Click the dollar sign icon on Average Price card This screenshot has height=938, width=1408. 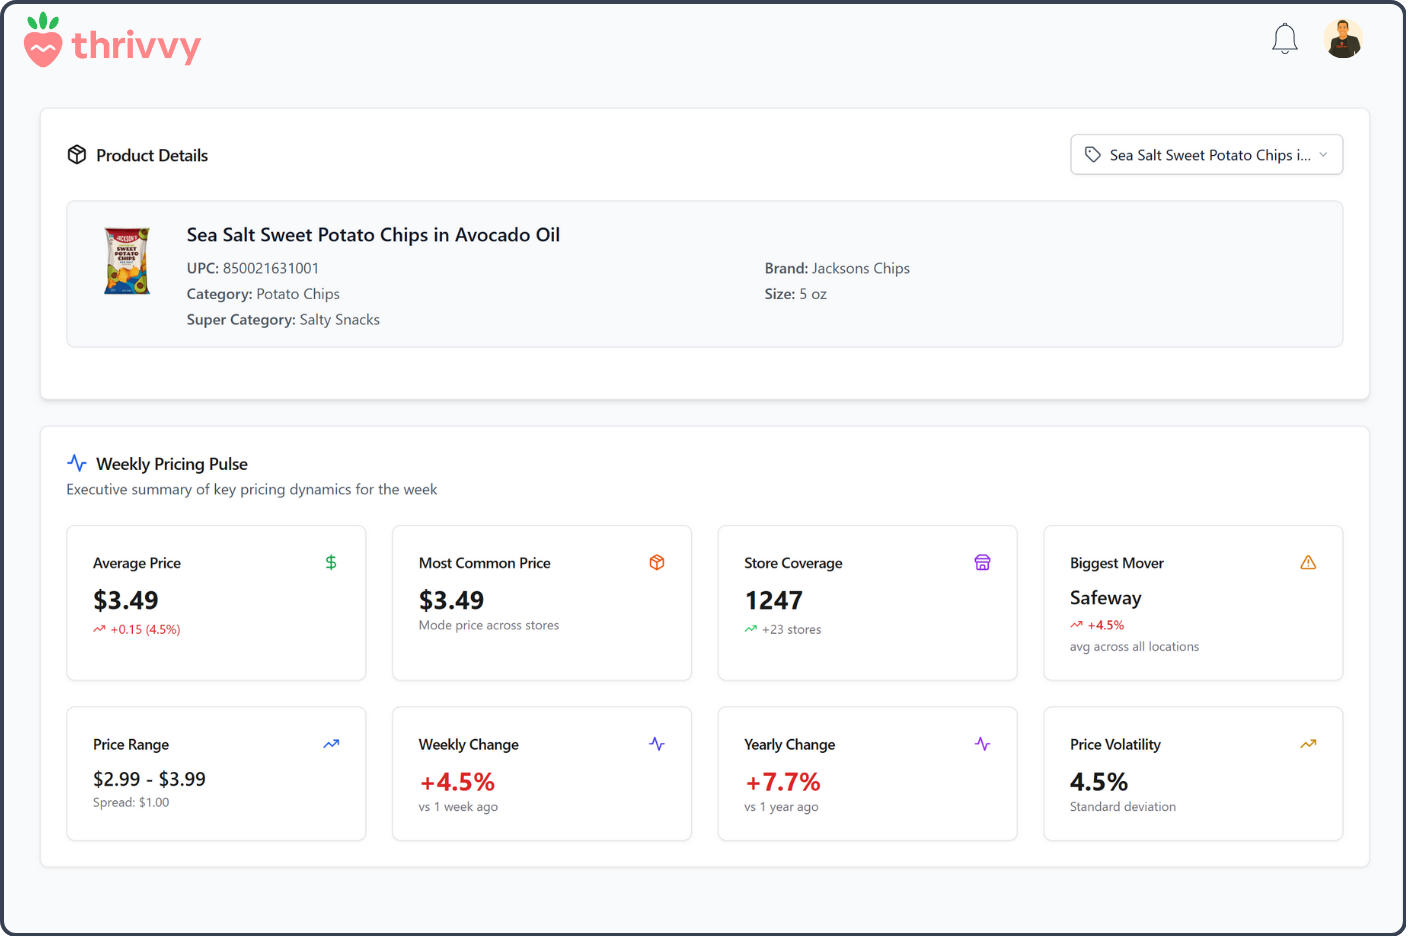330,562
